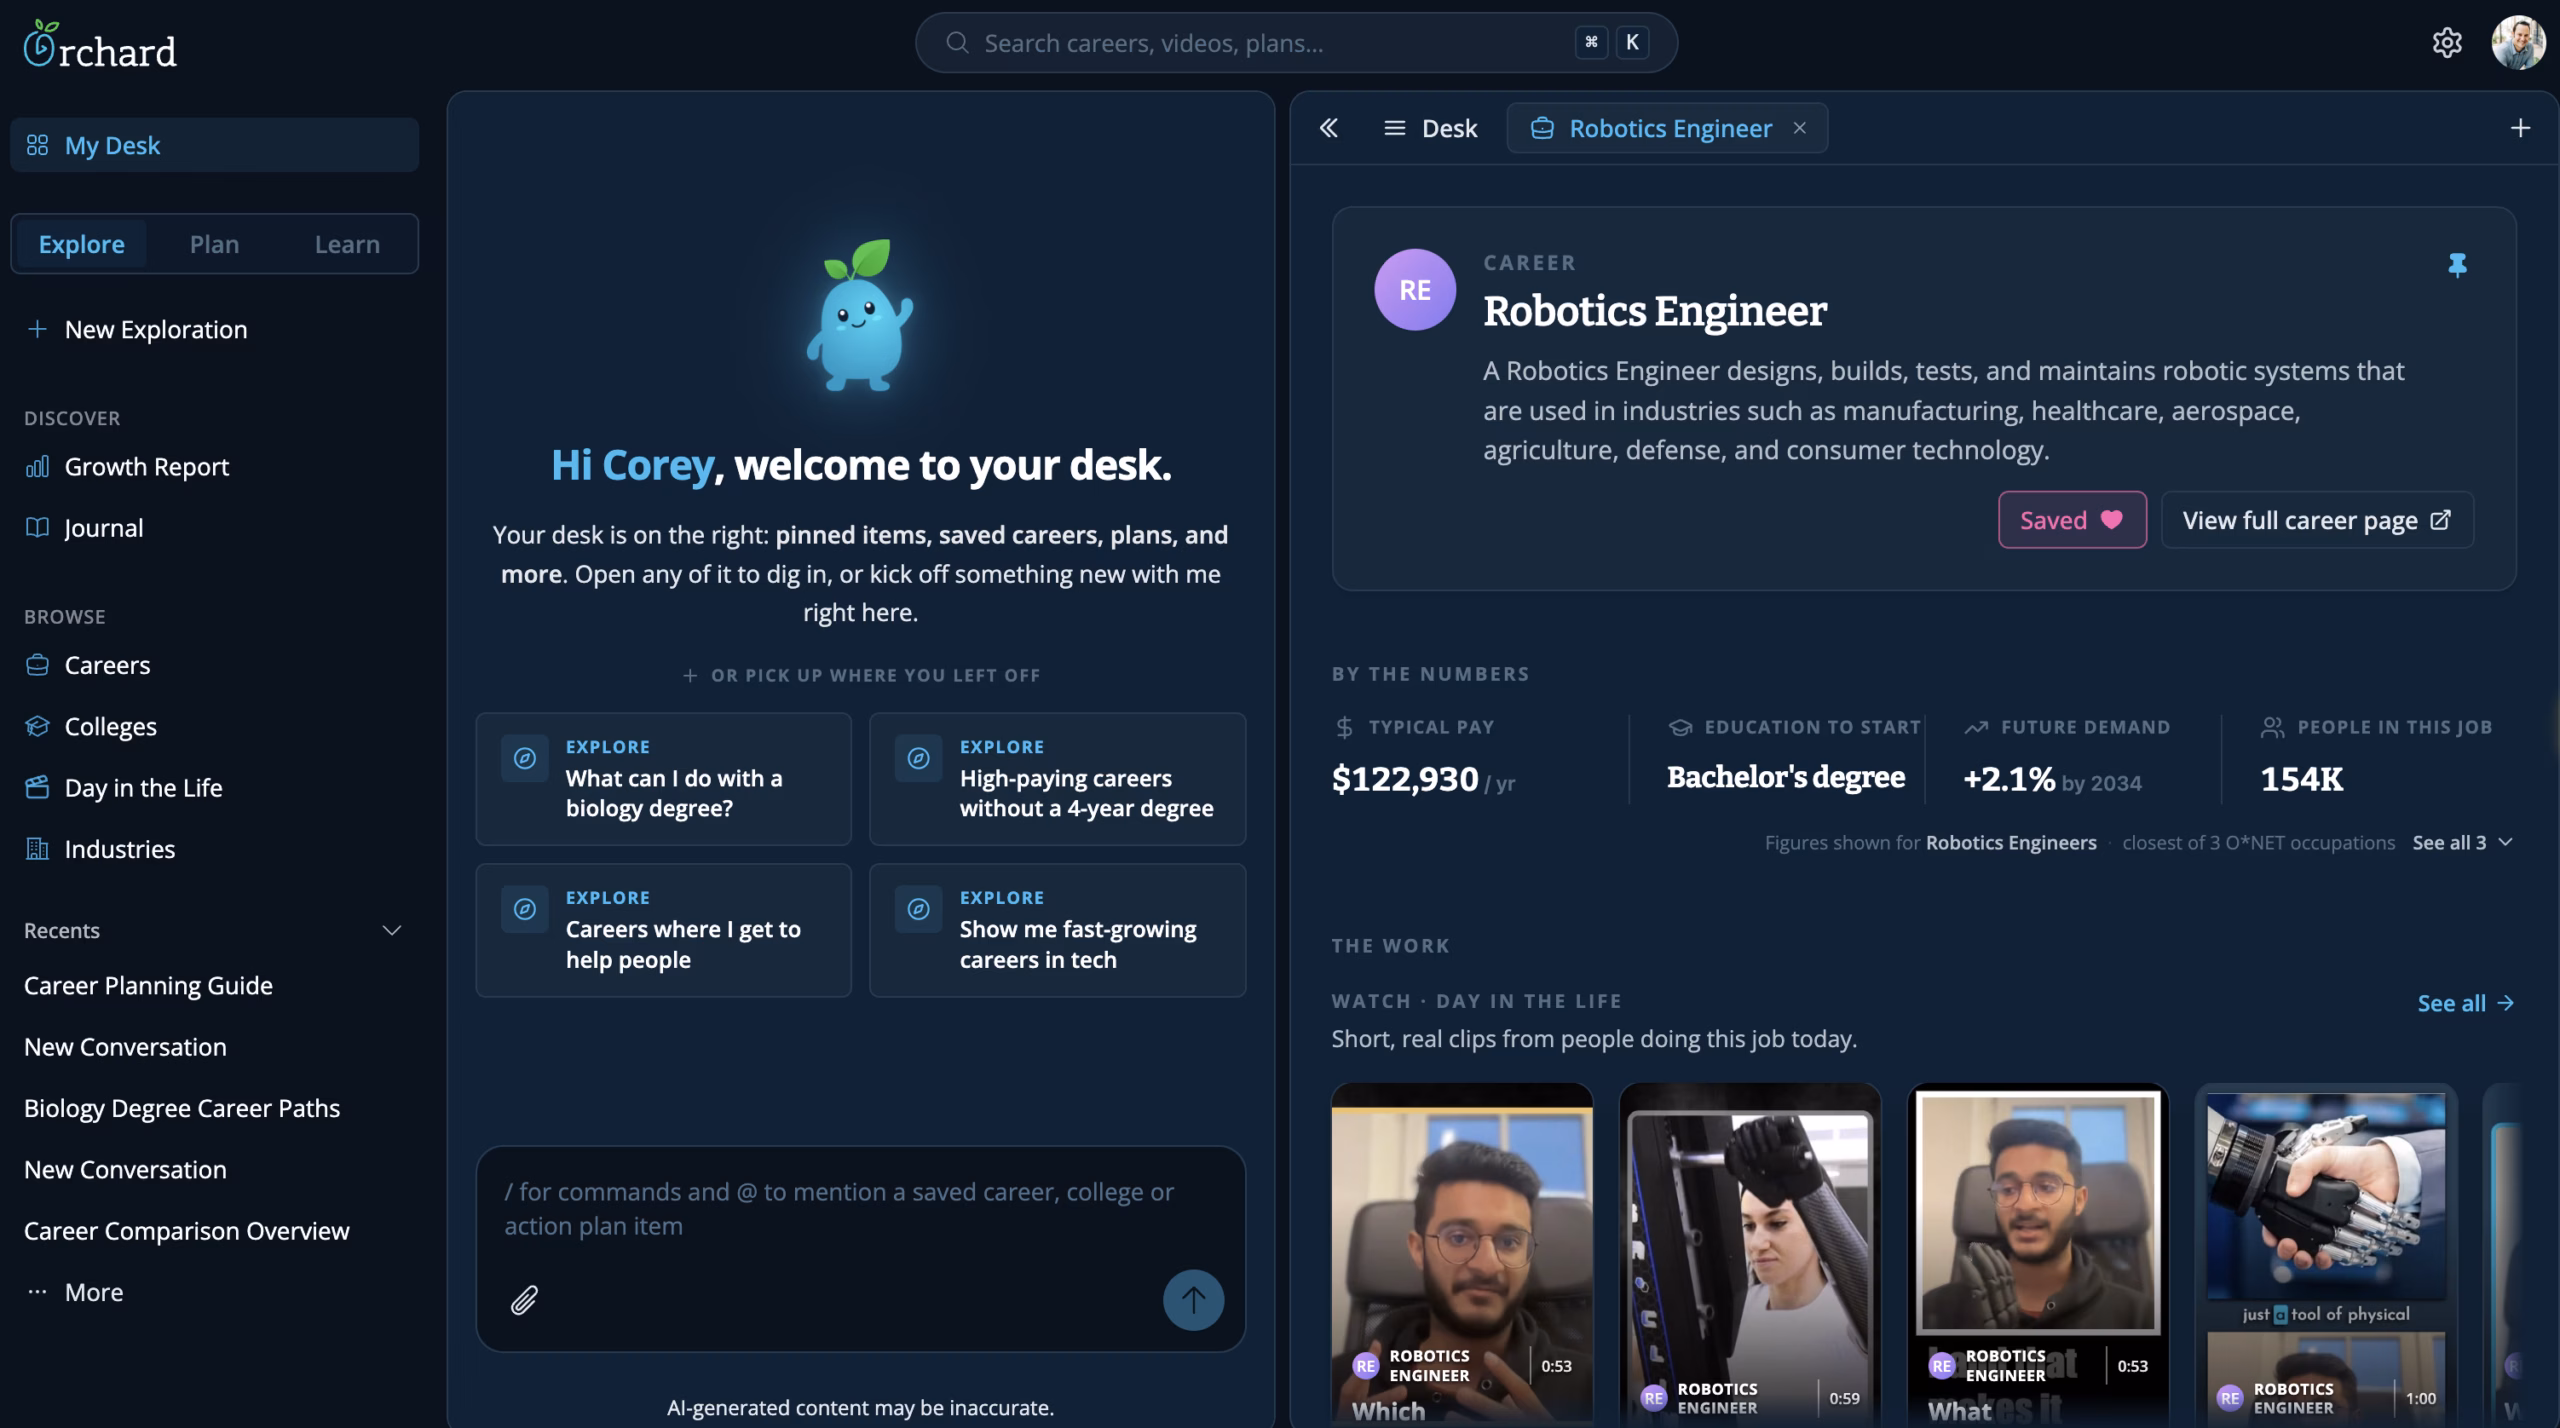Close the Robotics Engineer tab

coord(1800,128)
